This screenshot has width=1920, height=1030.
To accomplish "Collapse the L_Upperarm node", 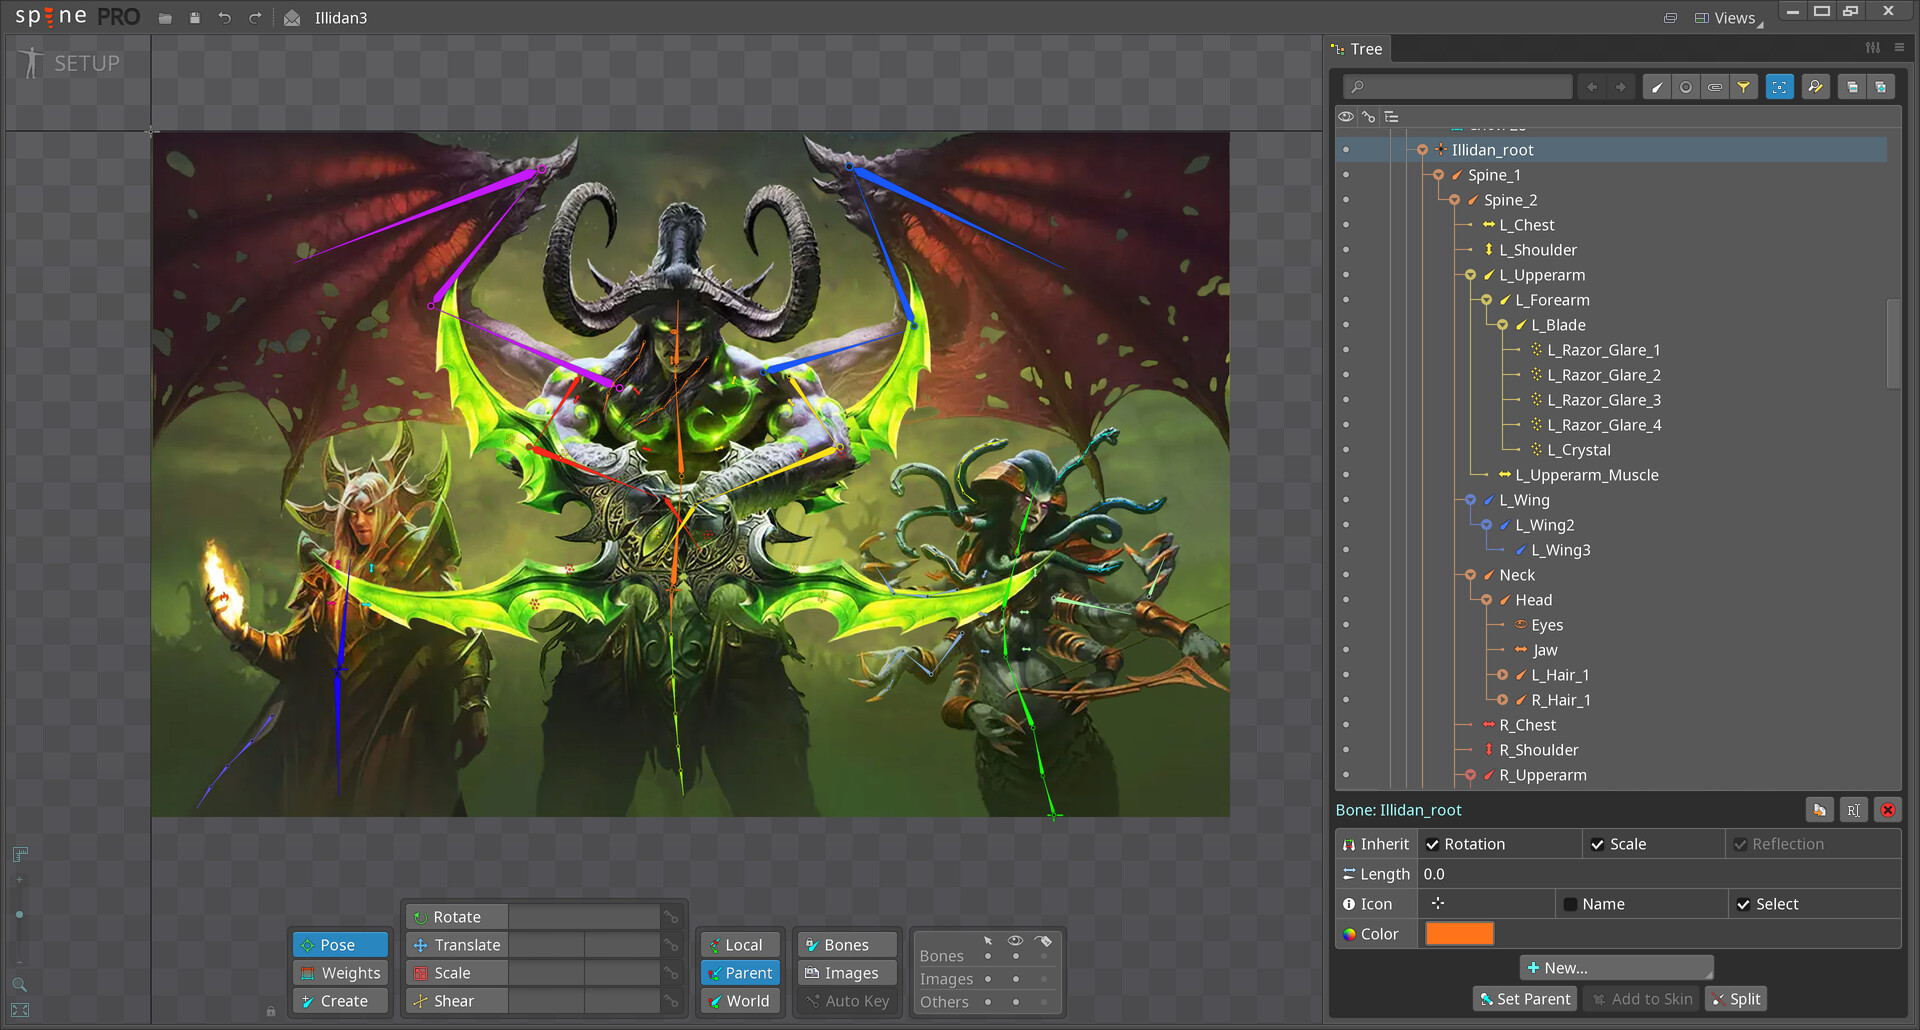I will (1470, 275).
